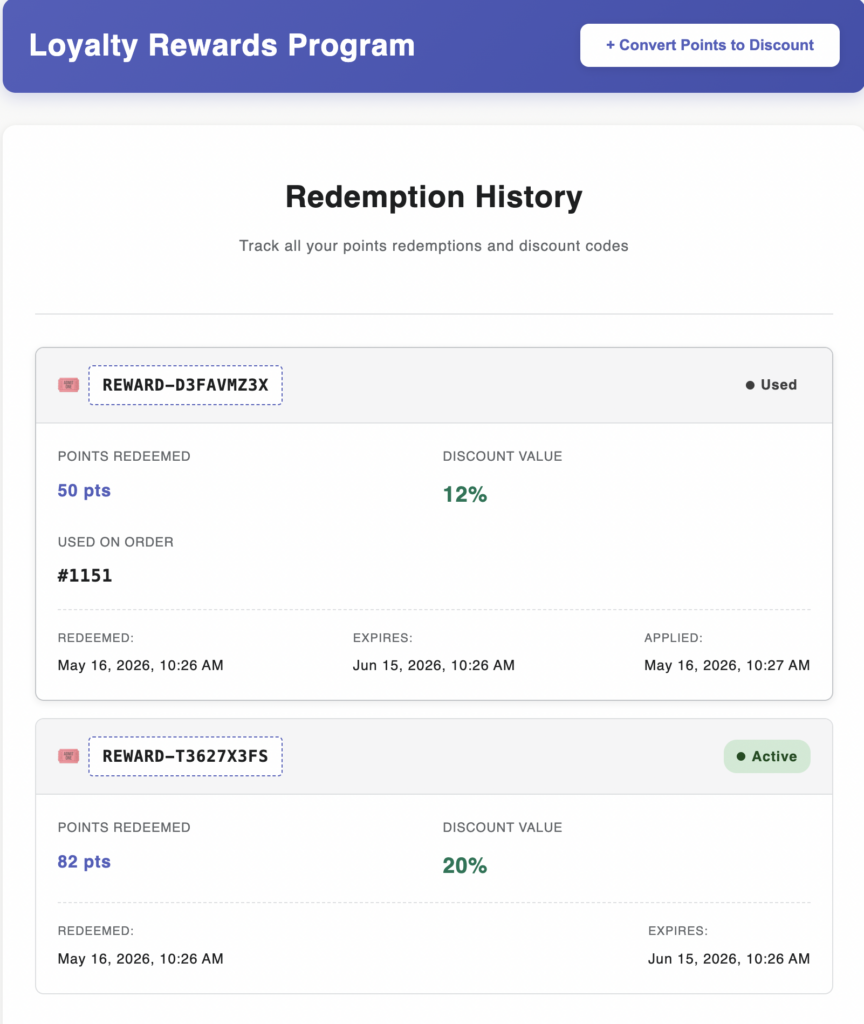
Task: Click redeemed date in the REWARD-T3627X3FS card
Action: [x=140, y=958]
